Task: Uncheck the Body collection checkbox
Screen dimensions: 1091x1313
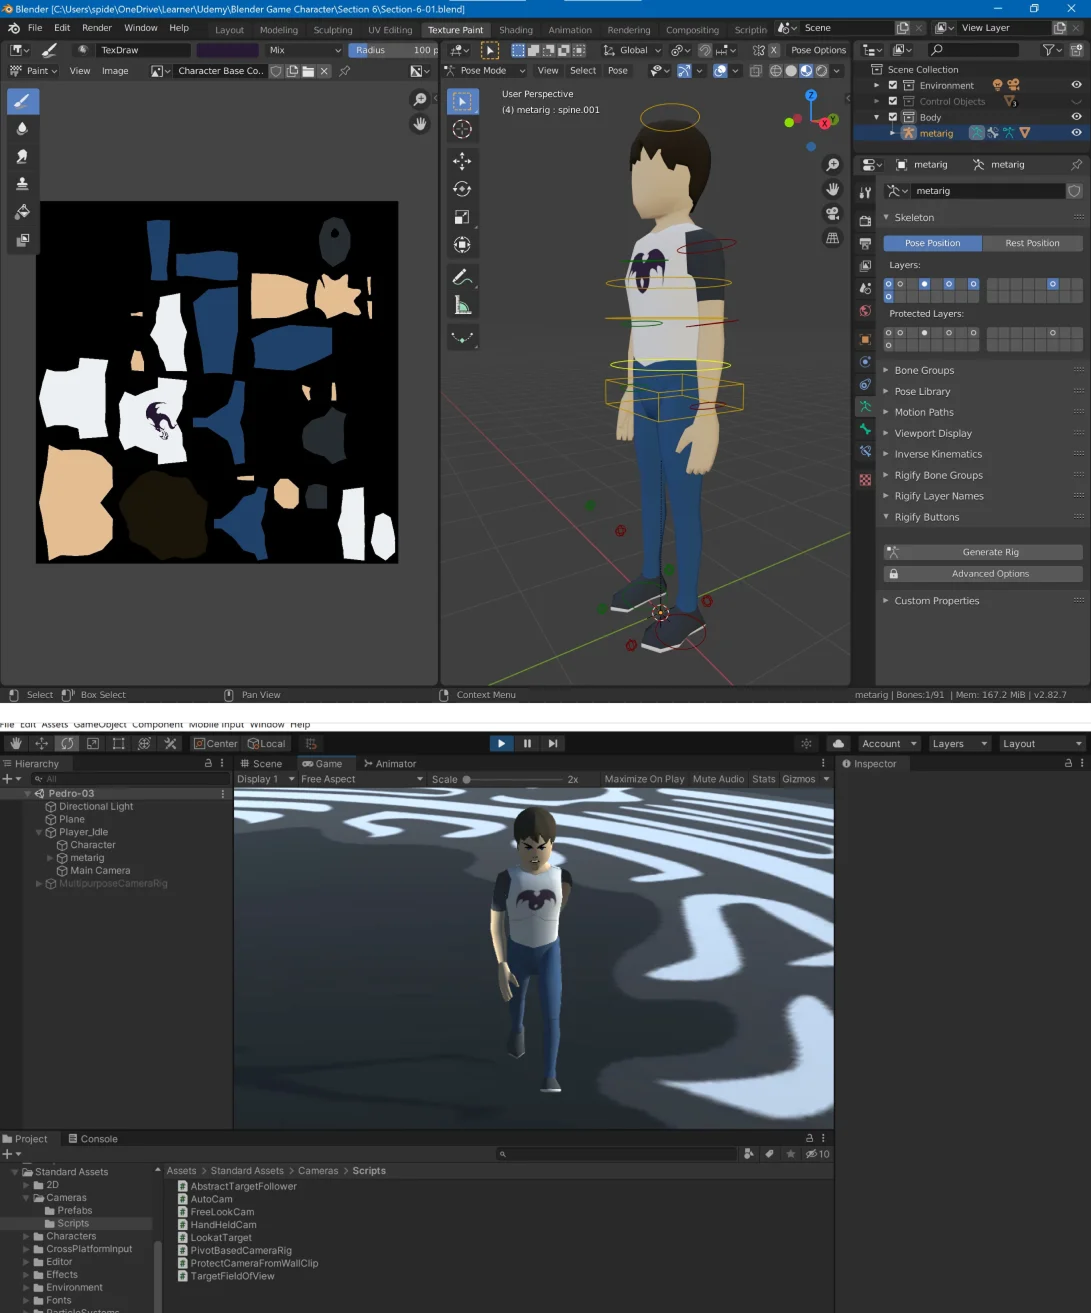Action: coord(893,117)
